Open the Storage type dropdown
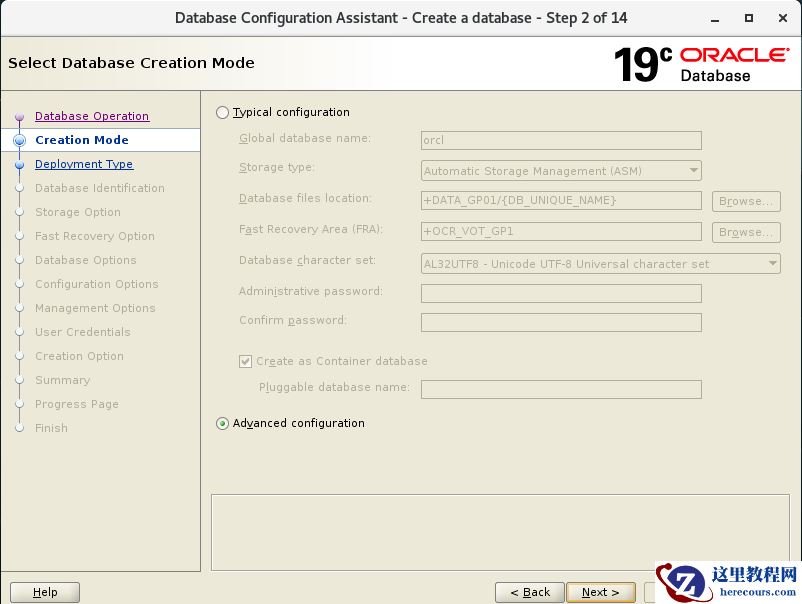This screenshot has width=802, height=604. (561, 171)
